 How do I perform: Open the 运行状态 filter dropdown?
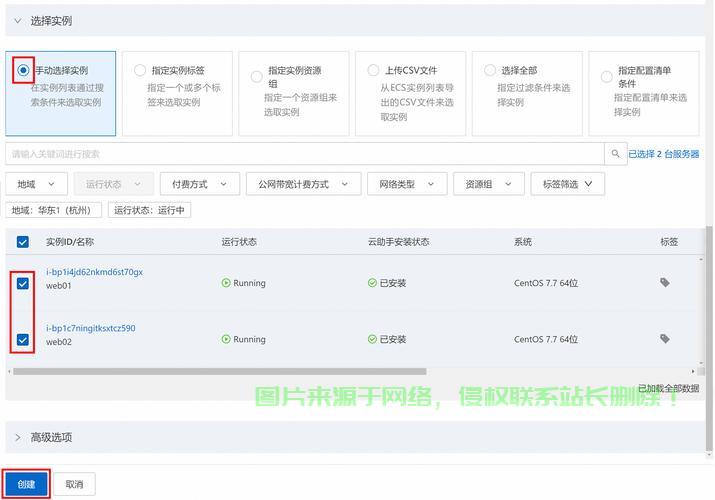[x=114, y=184]
